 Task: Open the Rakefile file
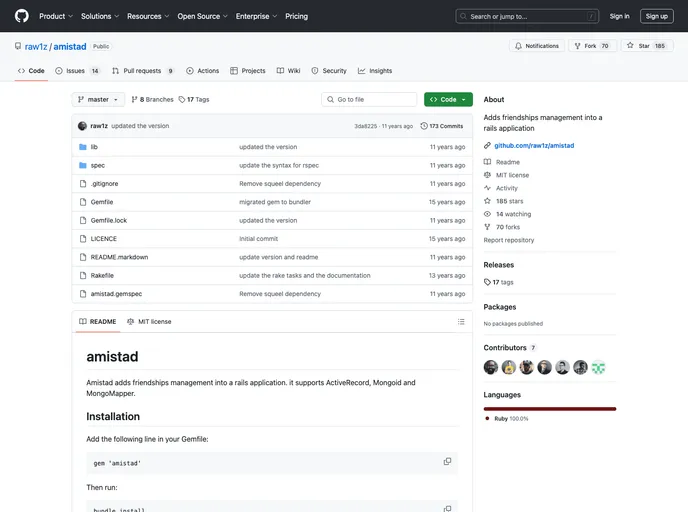[x=102, y=276]
